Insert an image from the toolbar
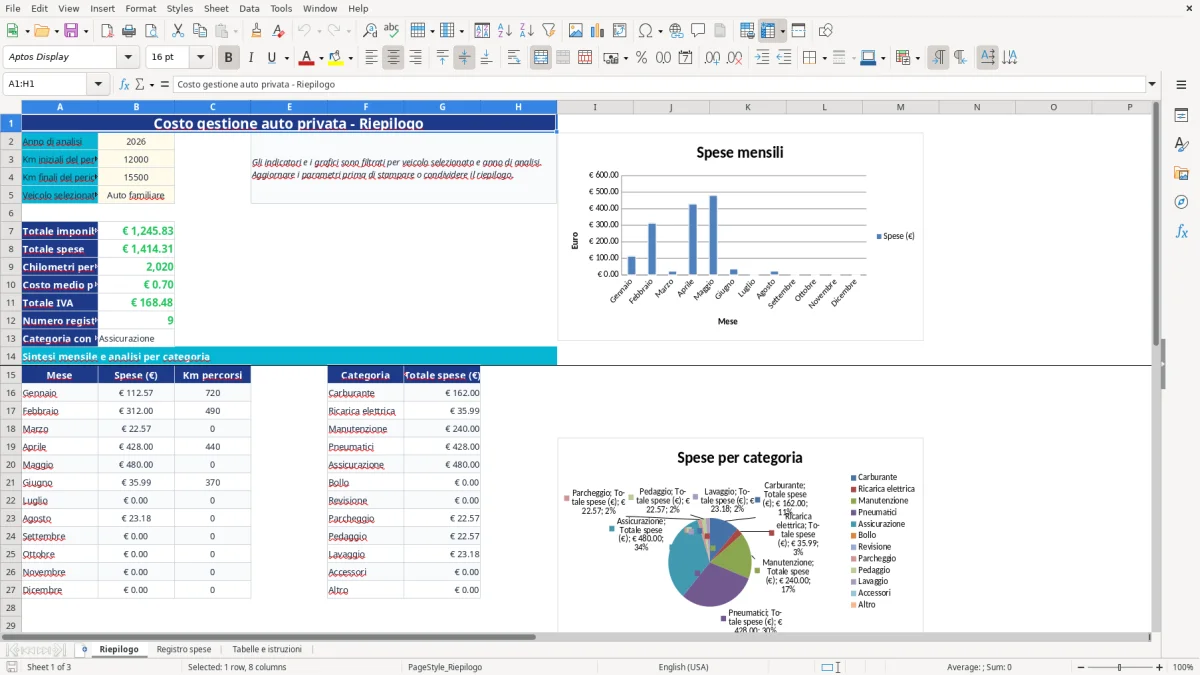The image size is (1200, 675). 576,31
